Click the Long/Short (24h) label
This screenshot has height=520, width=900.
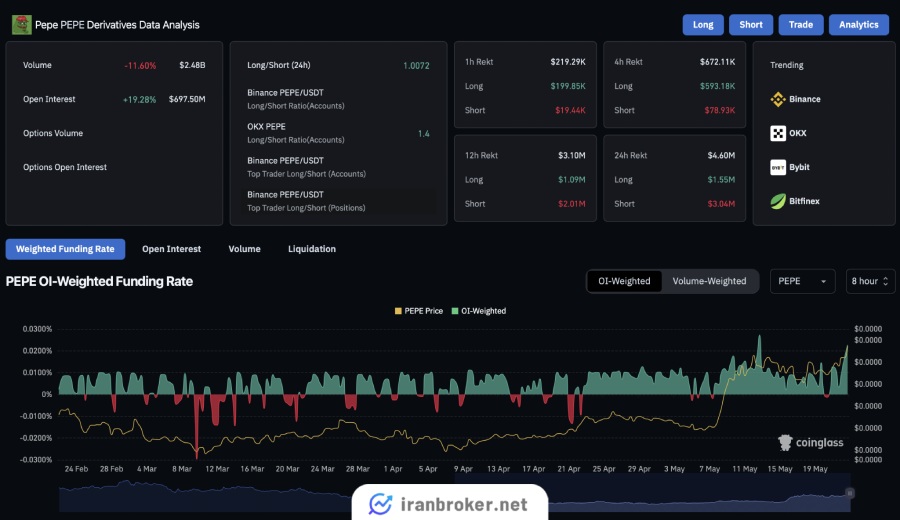click(x=279, y=65)
